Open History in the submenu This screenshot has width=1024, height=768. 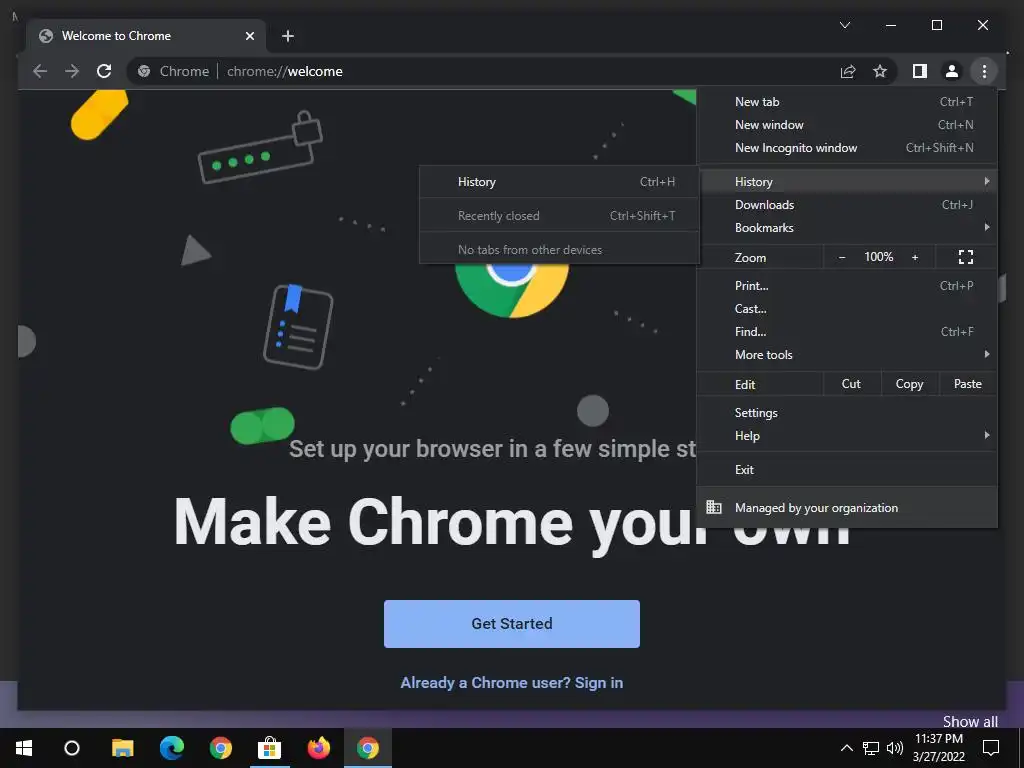coord(559,182)
